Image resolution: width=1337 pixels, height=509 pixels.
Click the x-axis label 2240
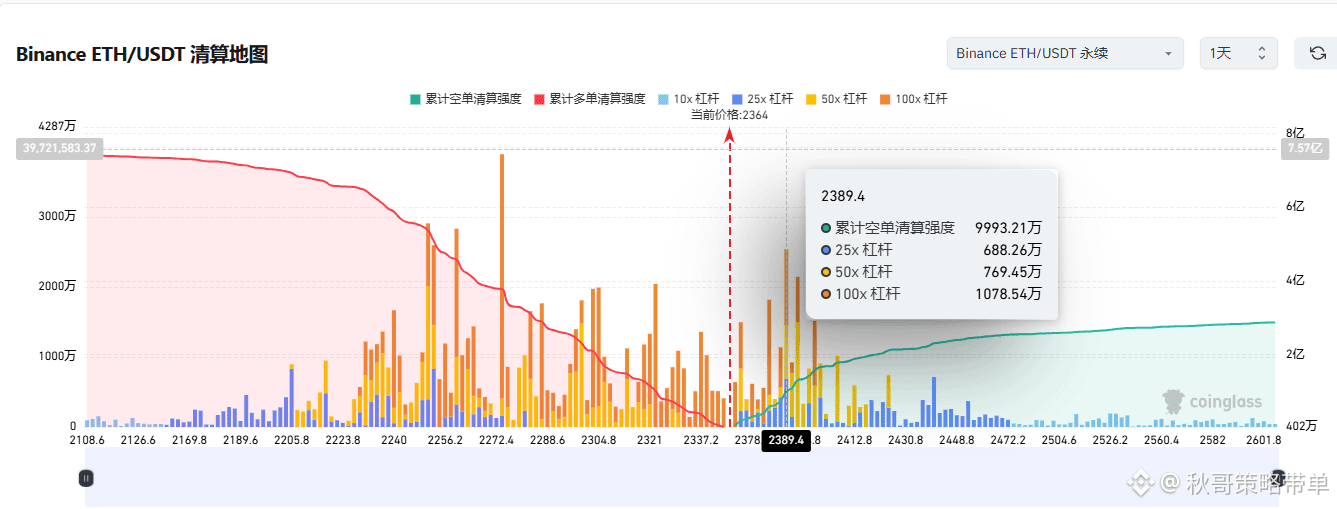pos(394,440)
